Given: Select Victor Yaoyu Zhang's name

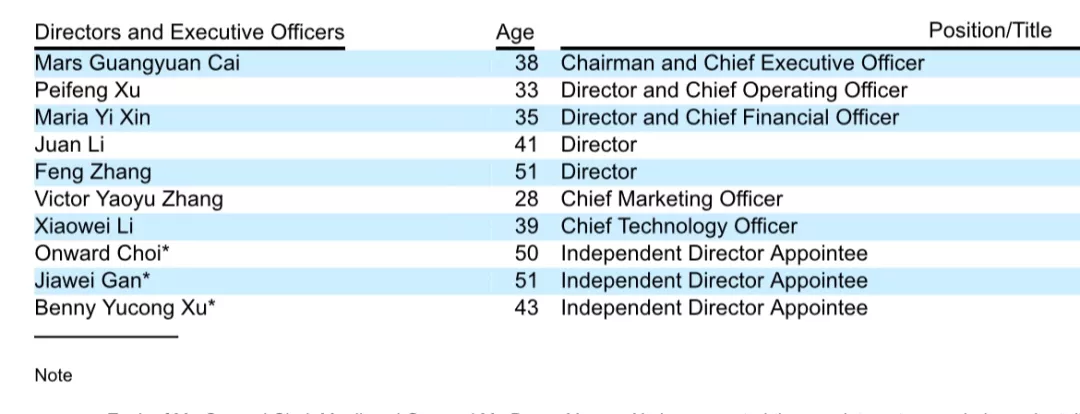Looking at the screenshot, I should pos(129,199).
